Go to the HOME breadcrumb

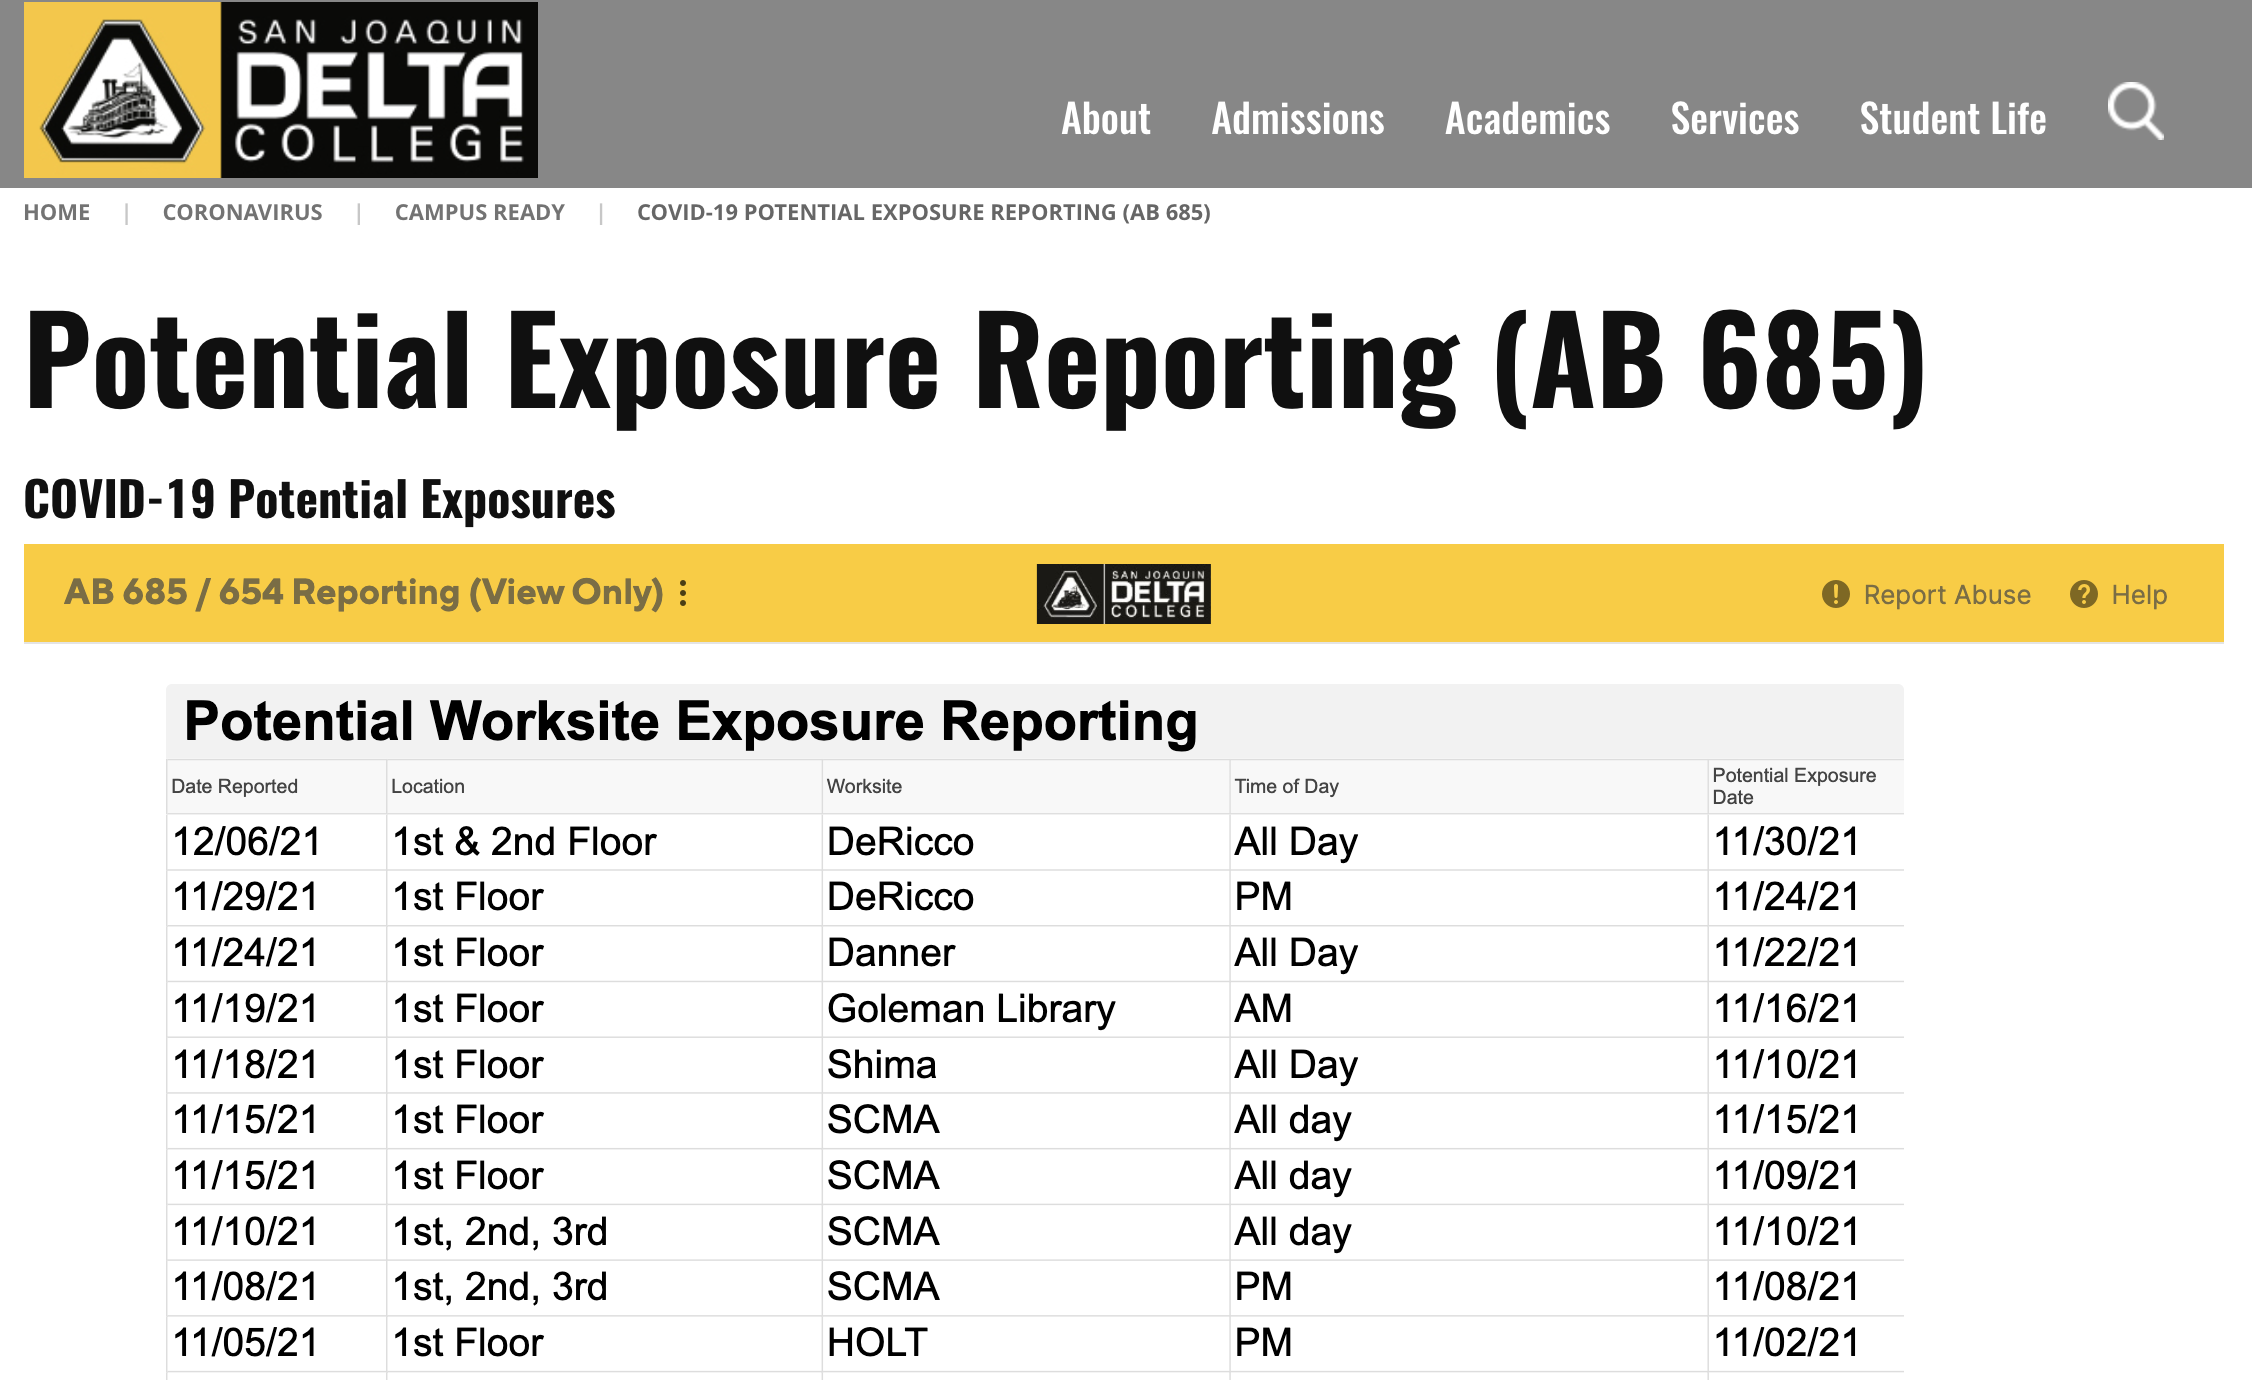pyautogui.click(x=57, y=213)
